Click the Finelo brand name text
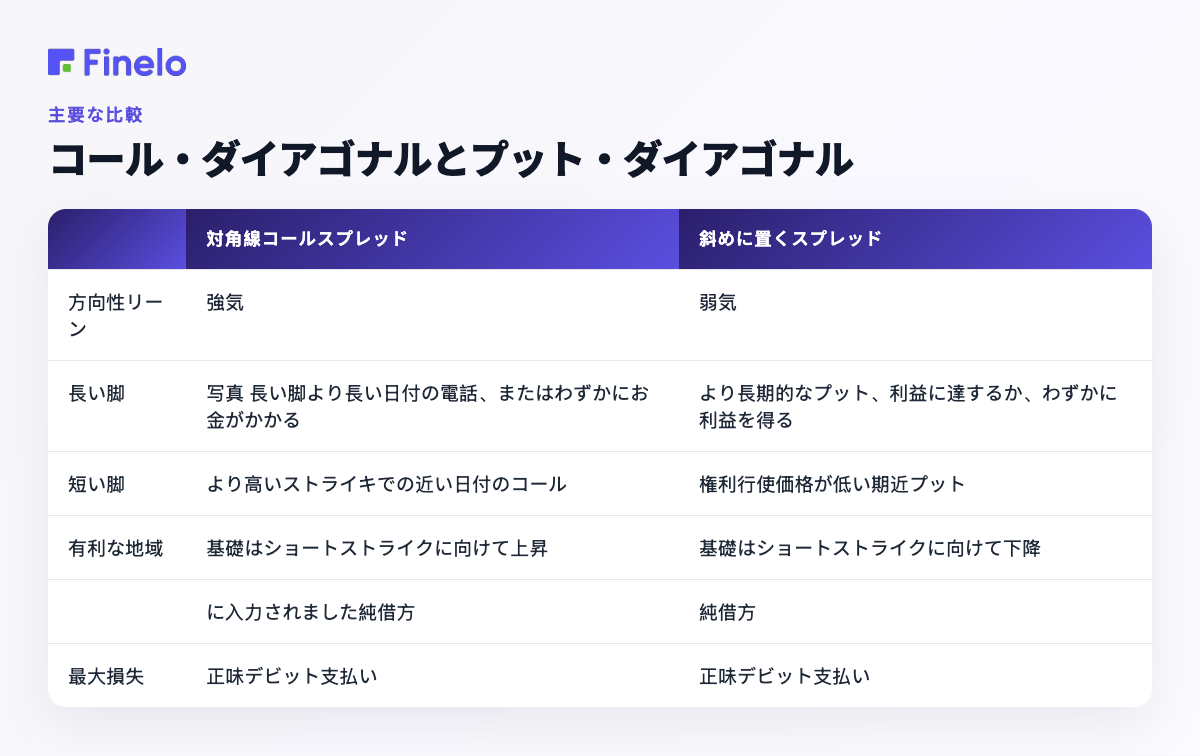The width and height of the screenshot is (1200, 756). tap(135, 62)
